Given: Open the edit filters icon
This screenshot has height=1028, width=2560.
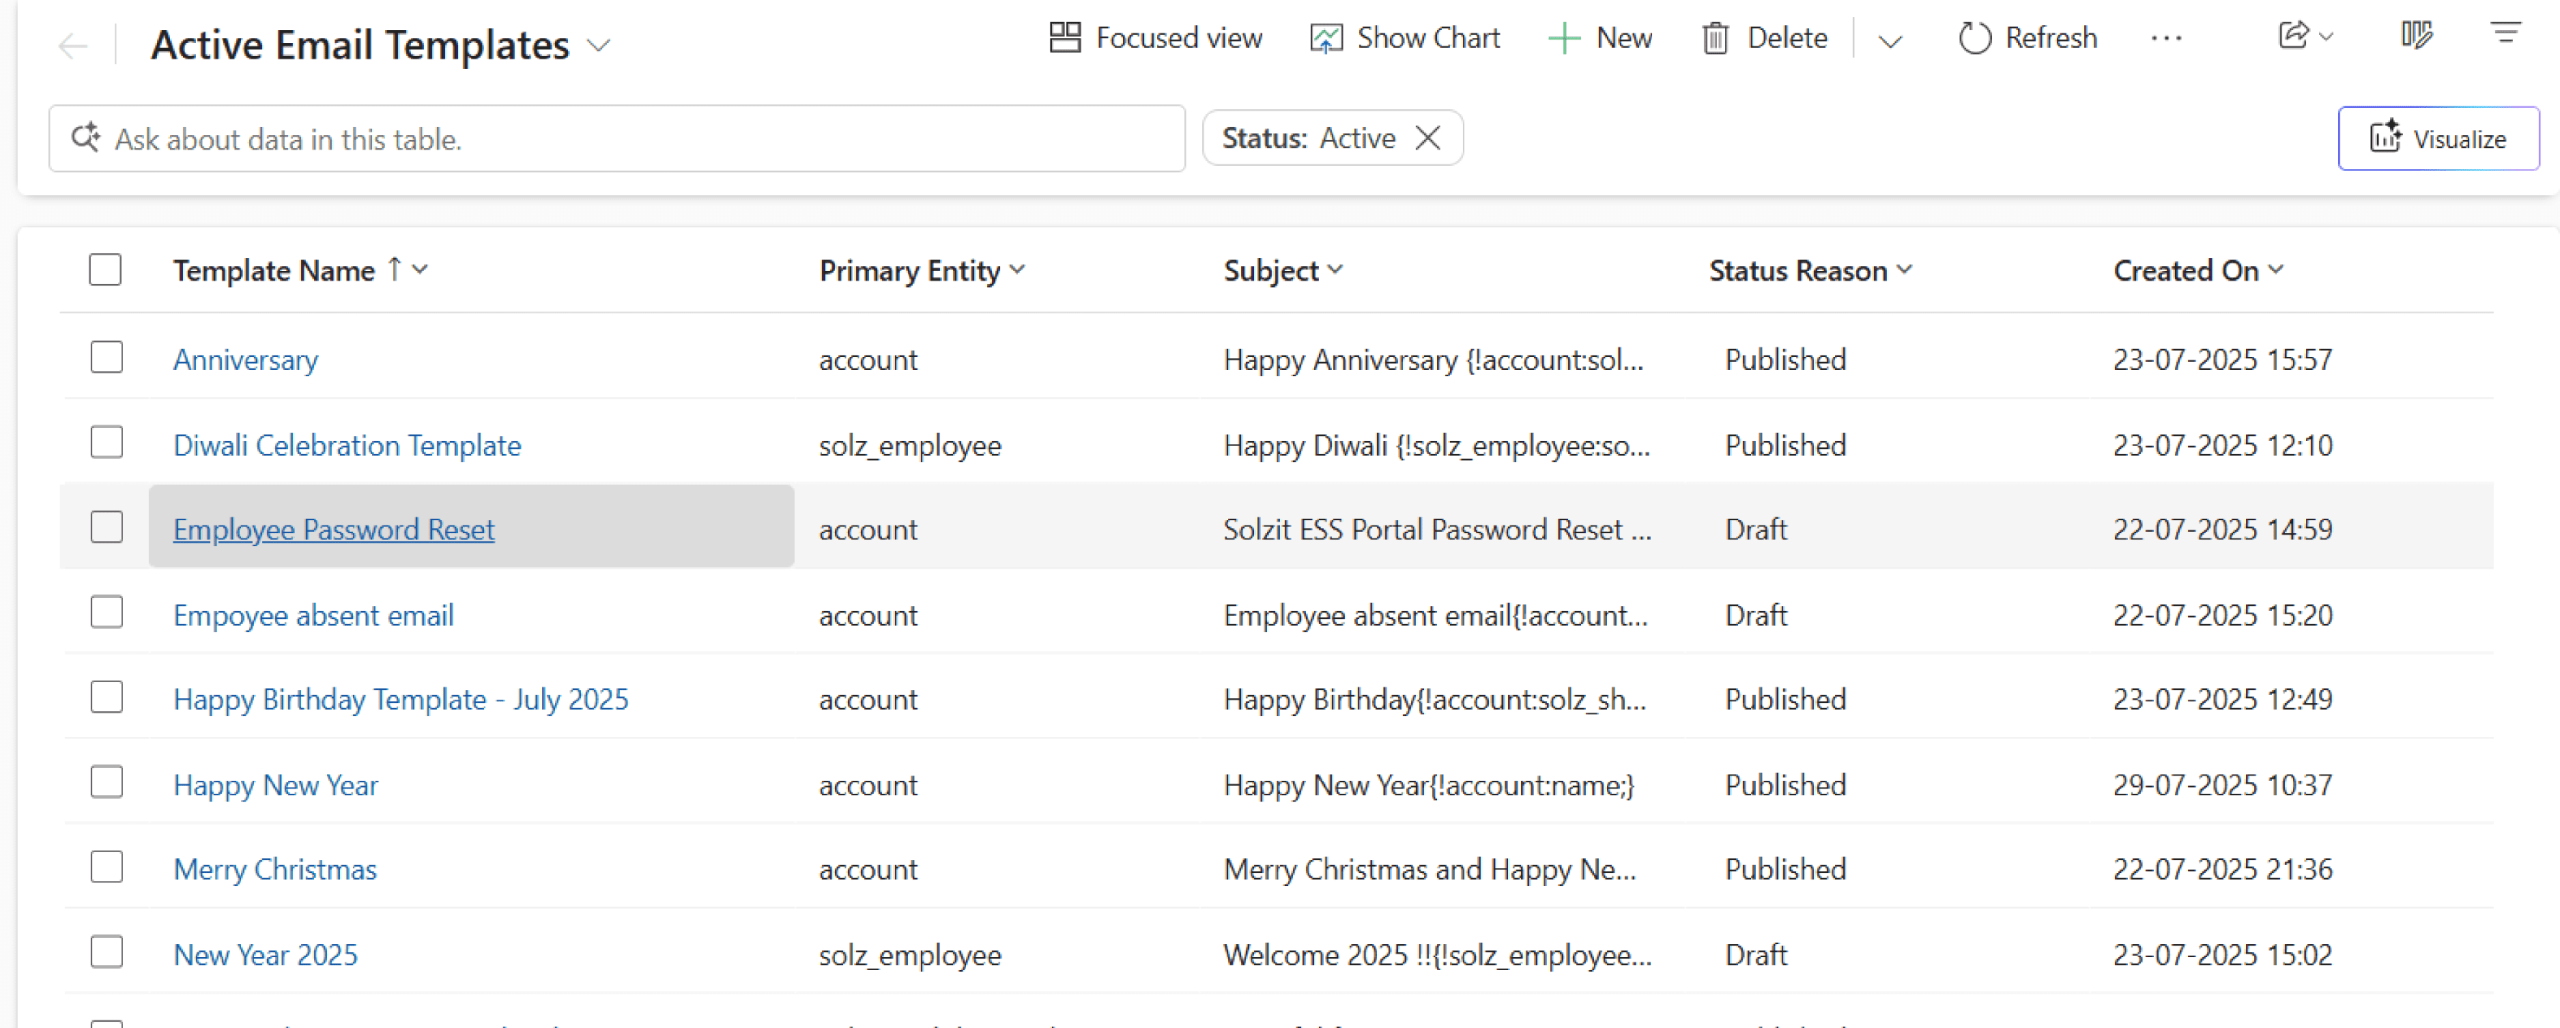Looking at the screenshot, I should (x=2505, y=34).
